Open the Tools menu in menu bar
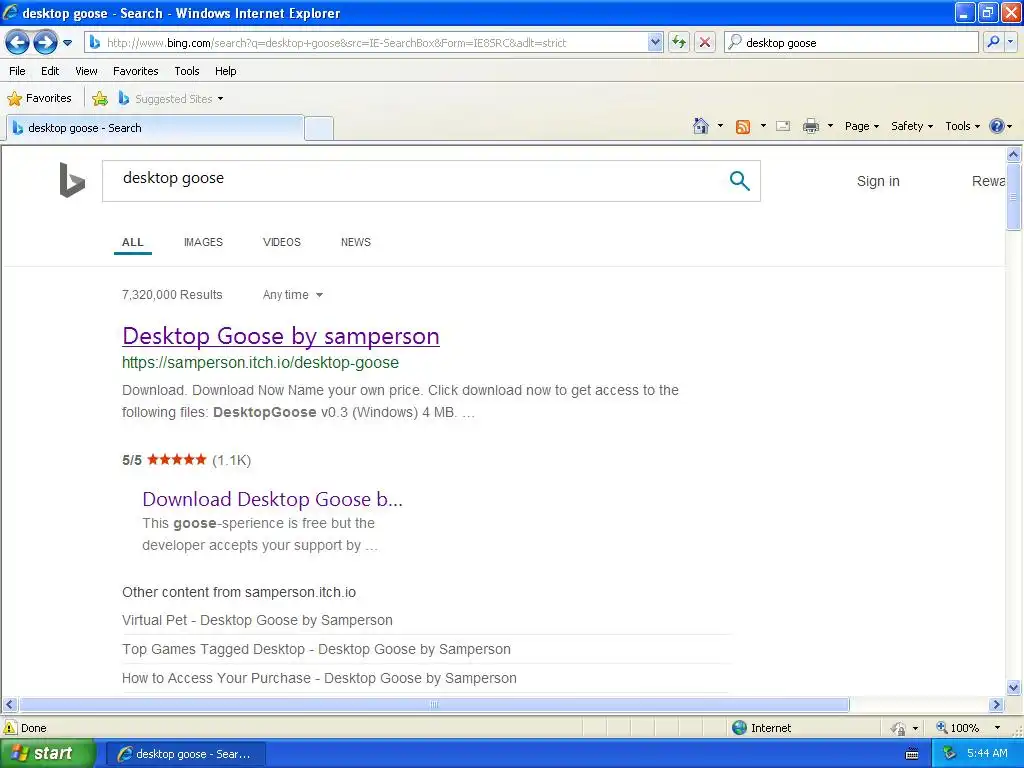Viewport: 1024px width, 768px height. [187, 71]
